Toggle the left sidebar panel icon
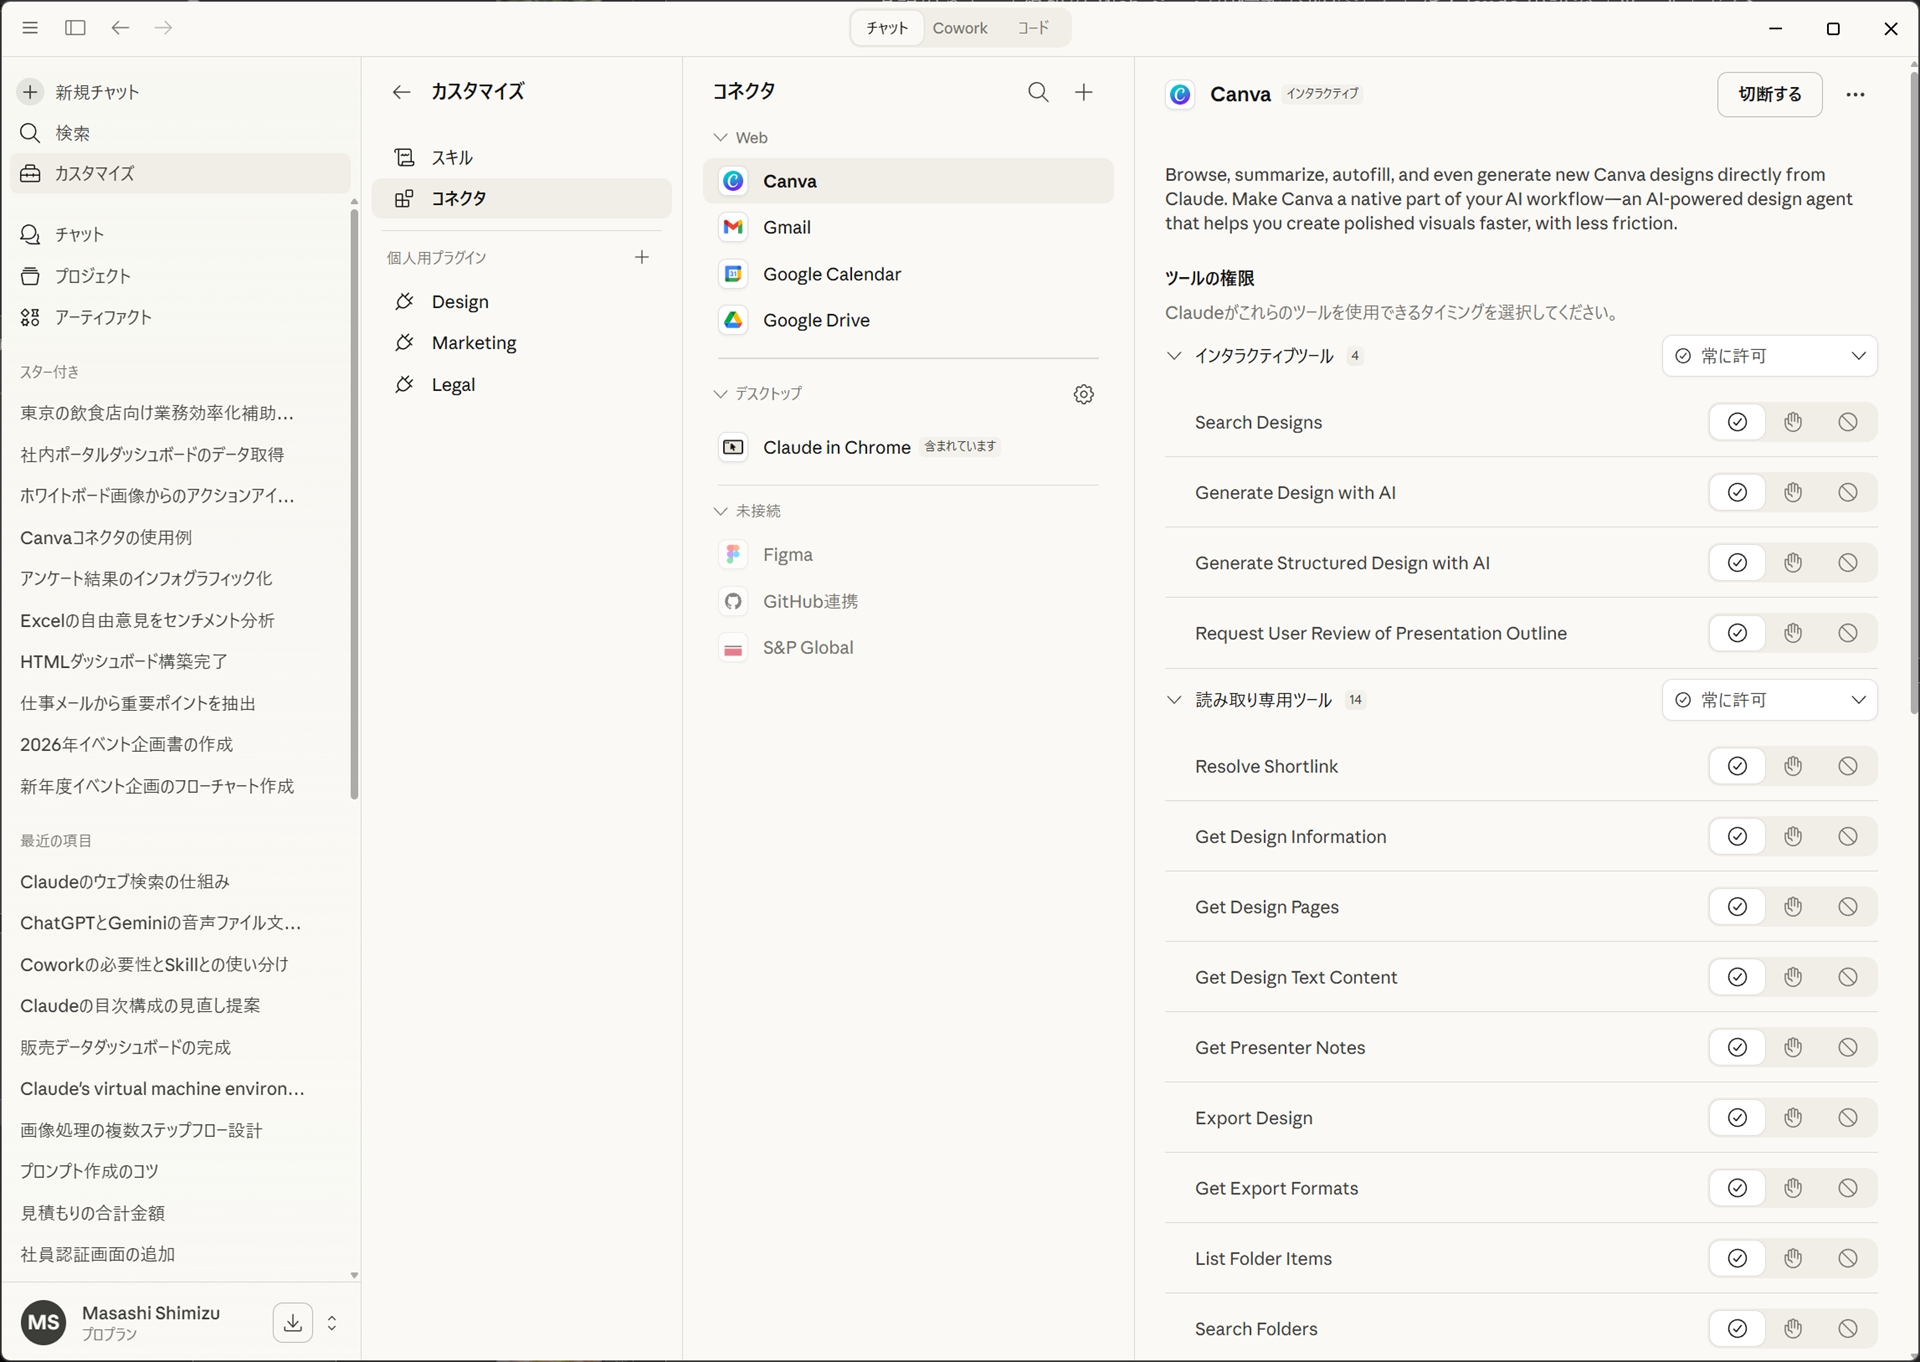Image resolution: width=1920 pixels, height=1362 pixels. 75,28
